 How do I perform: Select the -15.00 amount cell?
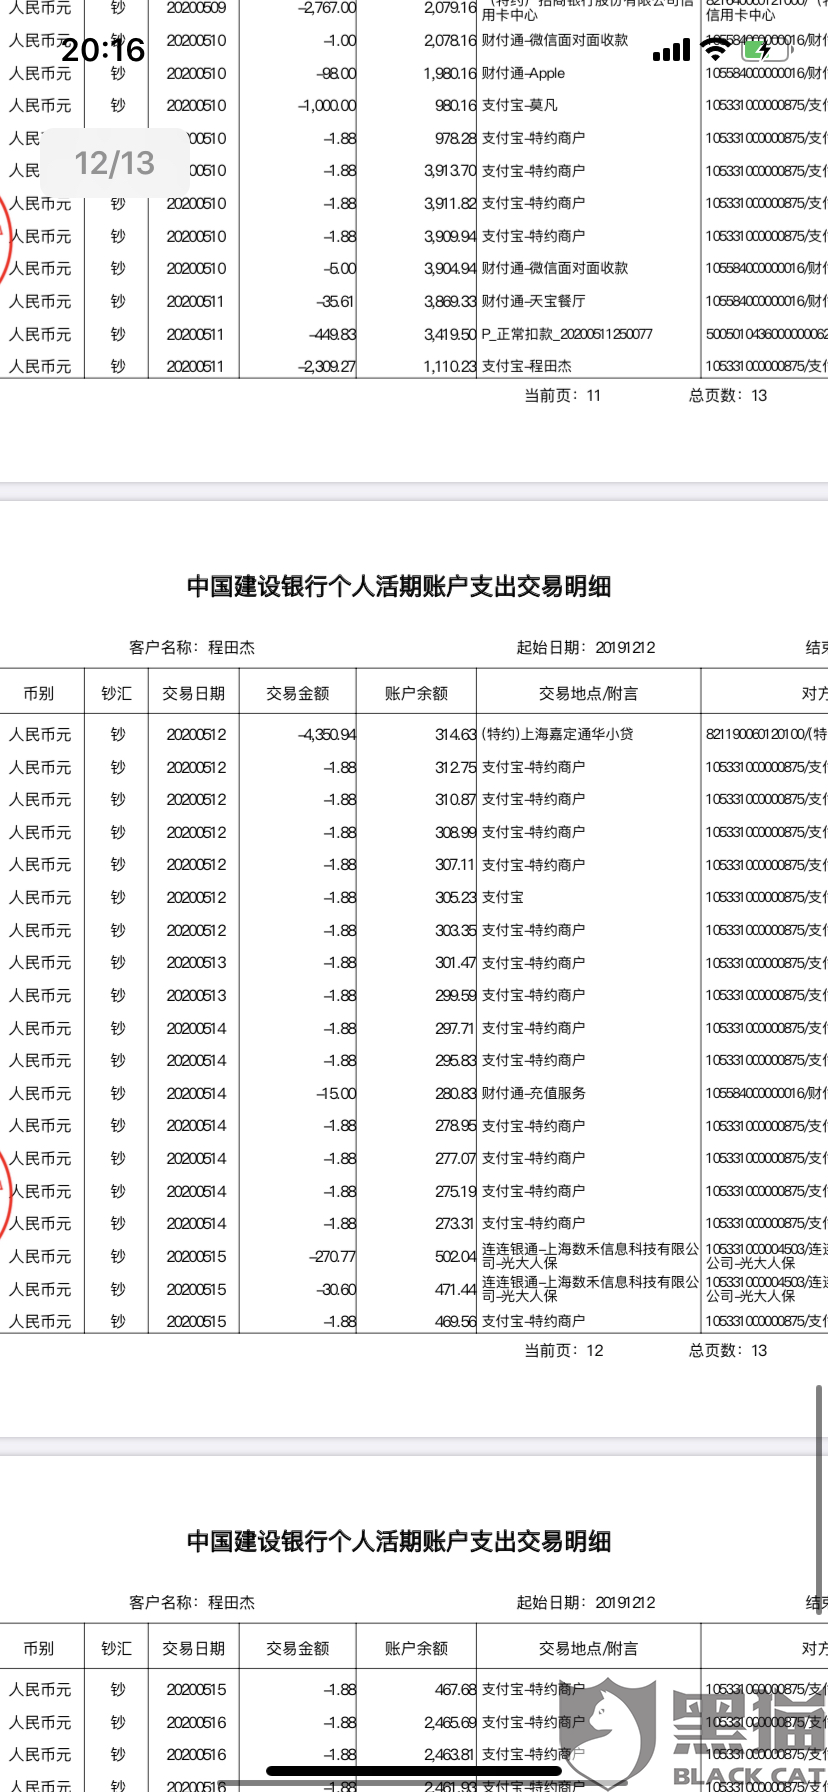(336, 1094)
